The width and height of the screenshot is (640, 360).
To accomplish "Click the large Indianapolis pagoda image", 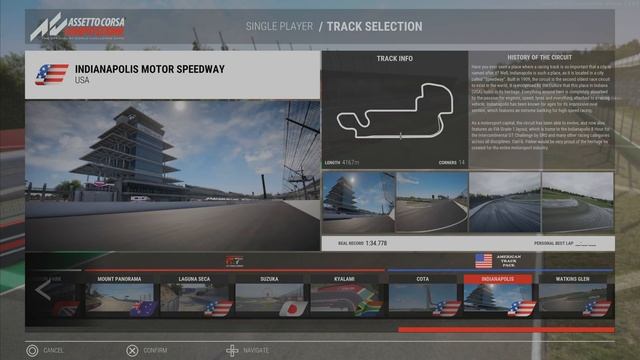I will pos(173,176).
